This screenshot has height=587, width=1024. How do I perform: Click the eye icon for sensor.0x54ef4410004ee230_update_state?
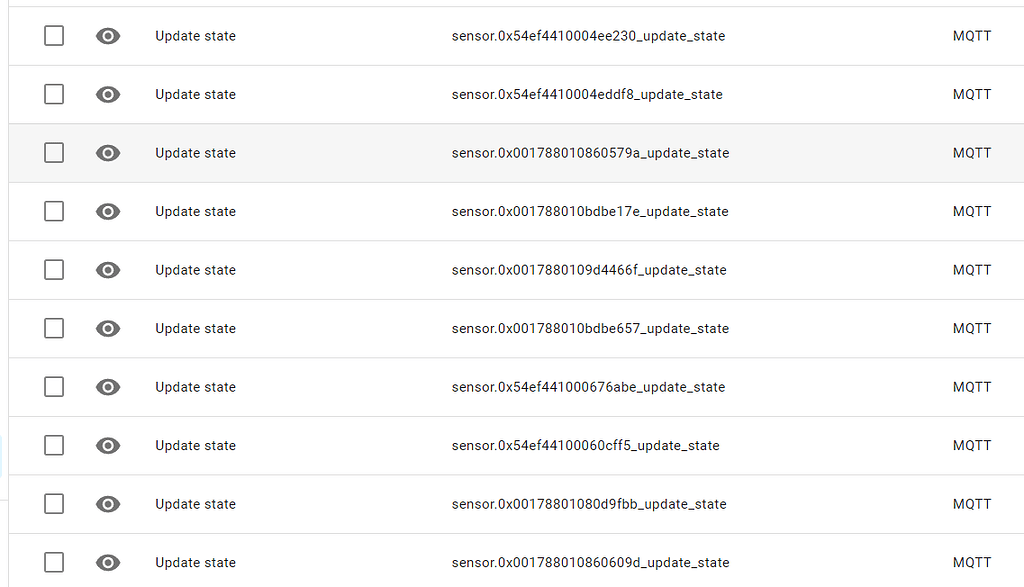click(x=107, y=35)
